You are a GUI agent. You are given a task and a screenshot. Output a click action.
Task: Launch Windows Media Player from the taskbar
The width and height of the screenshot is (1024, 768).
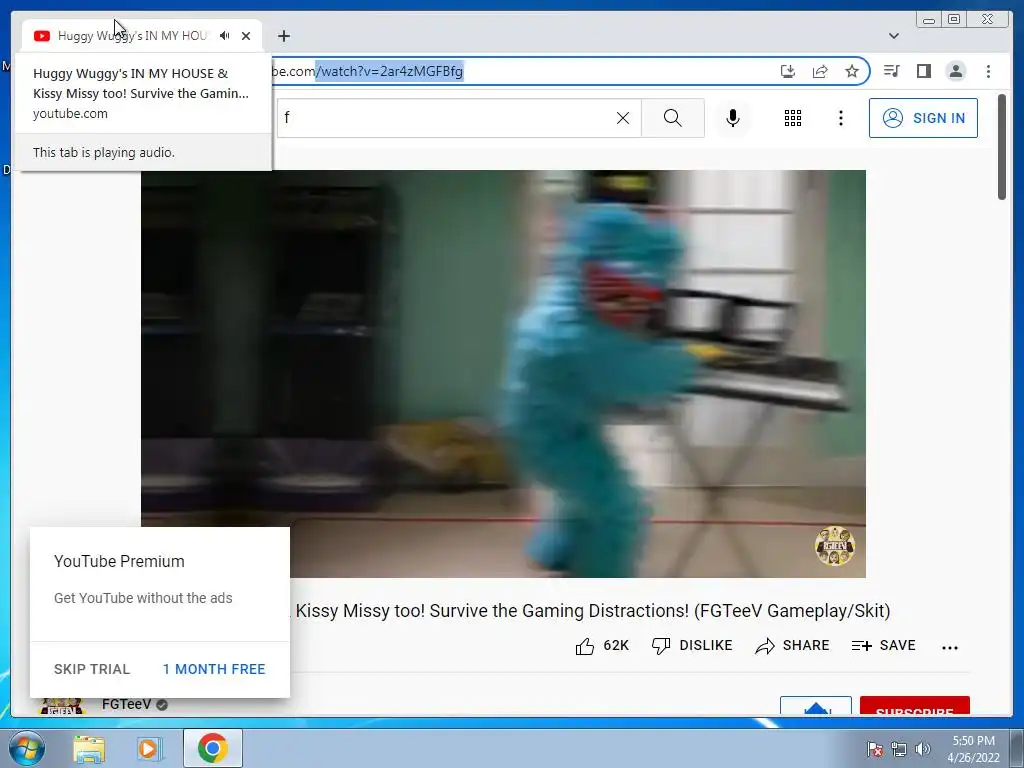150,748
